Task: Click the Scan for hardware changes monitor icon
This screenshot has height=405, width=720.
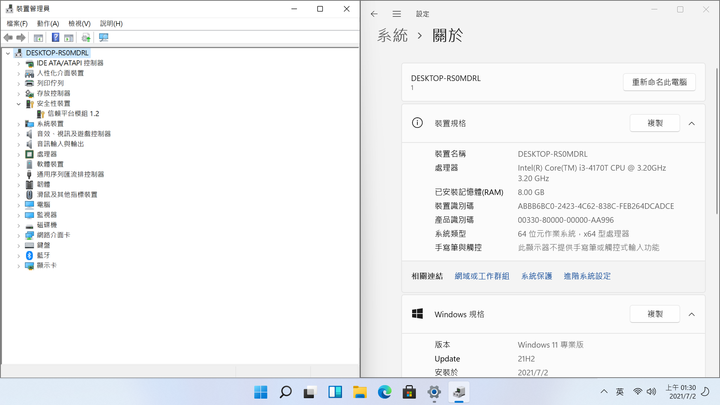Action: click(x=103, y=38)
